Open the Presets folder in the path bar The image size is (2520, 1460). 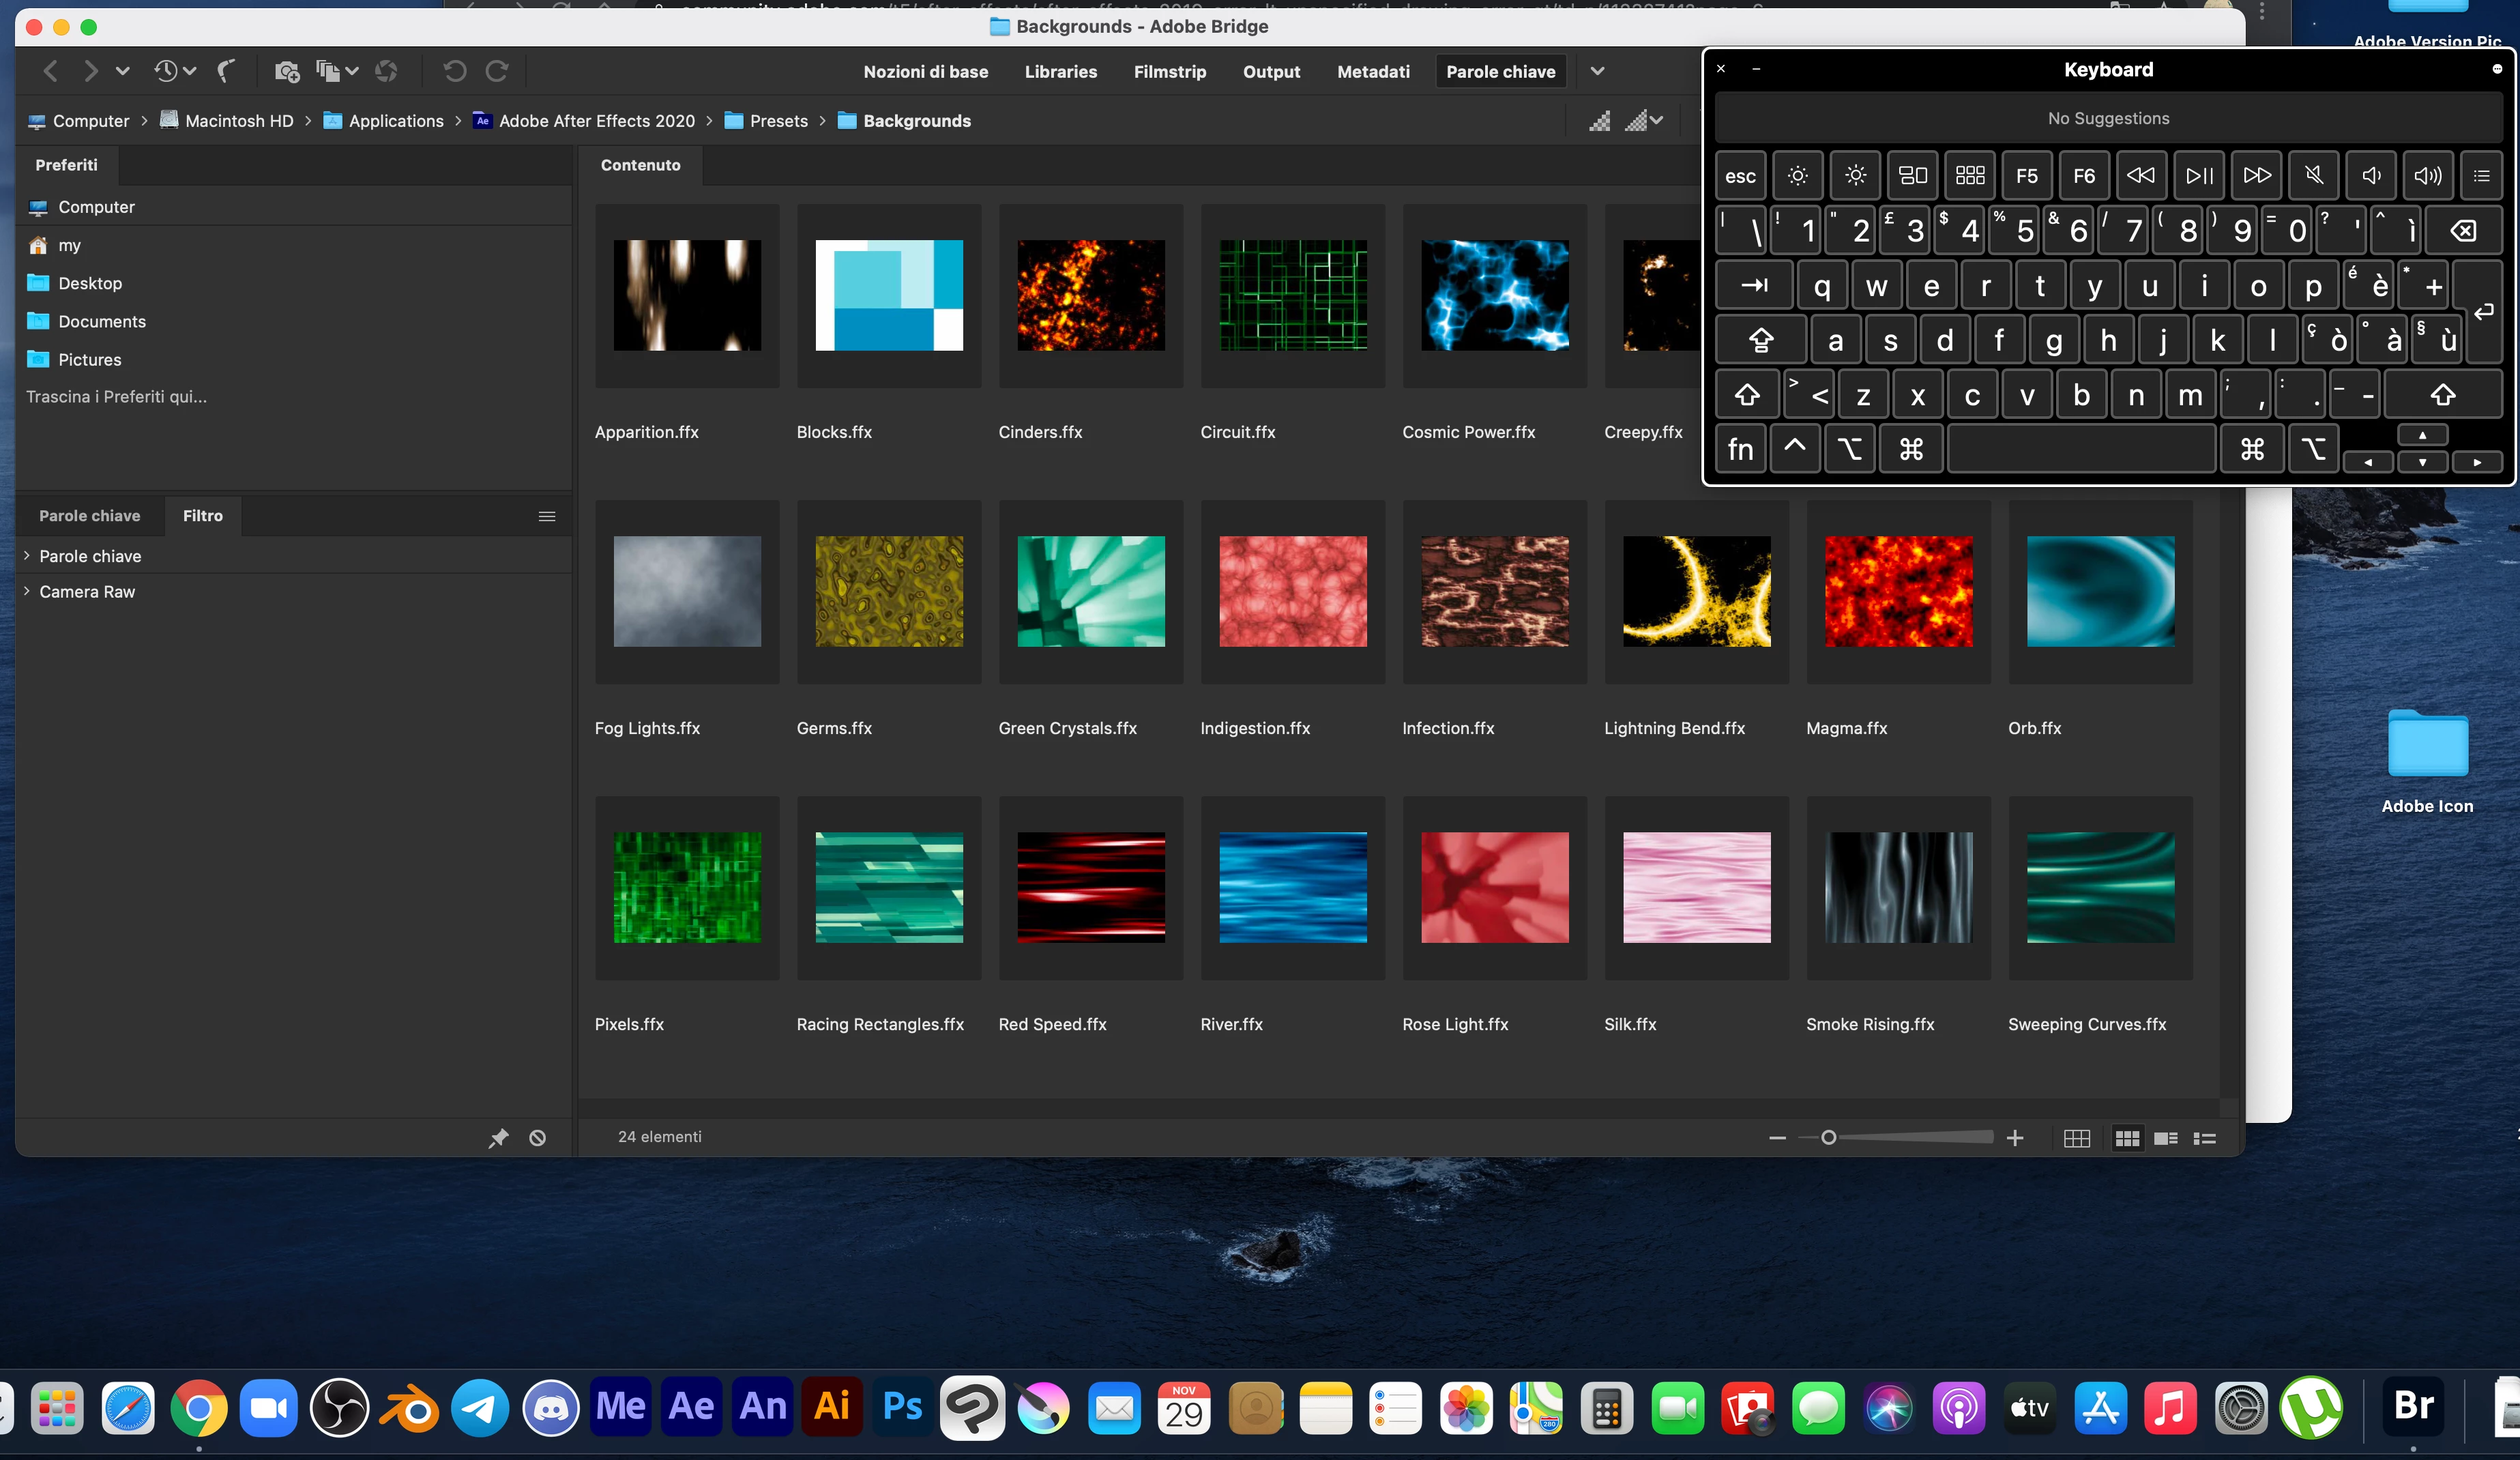(778, 121)
